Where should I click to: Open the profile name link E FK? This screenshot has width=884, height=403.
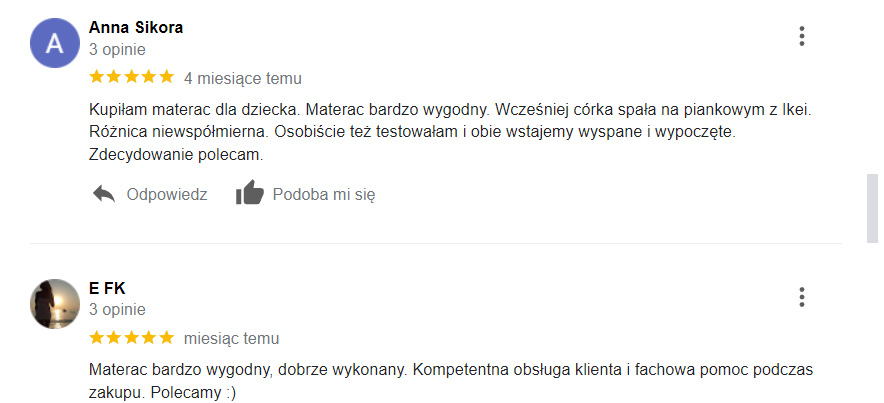click(x=107, y=289)
